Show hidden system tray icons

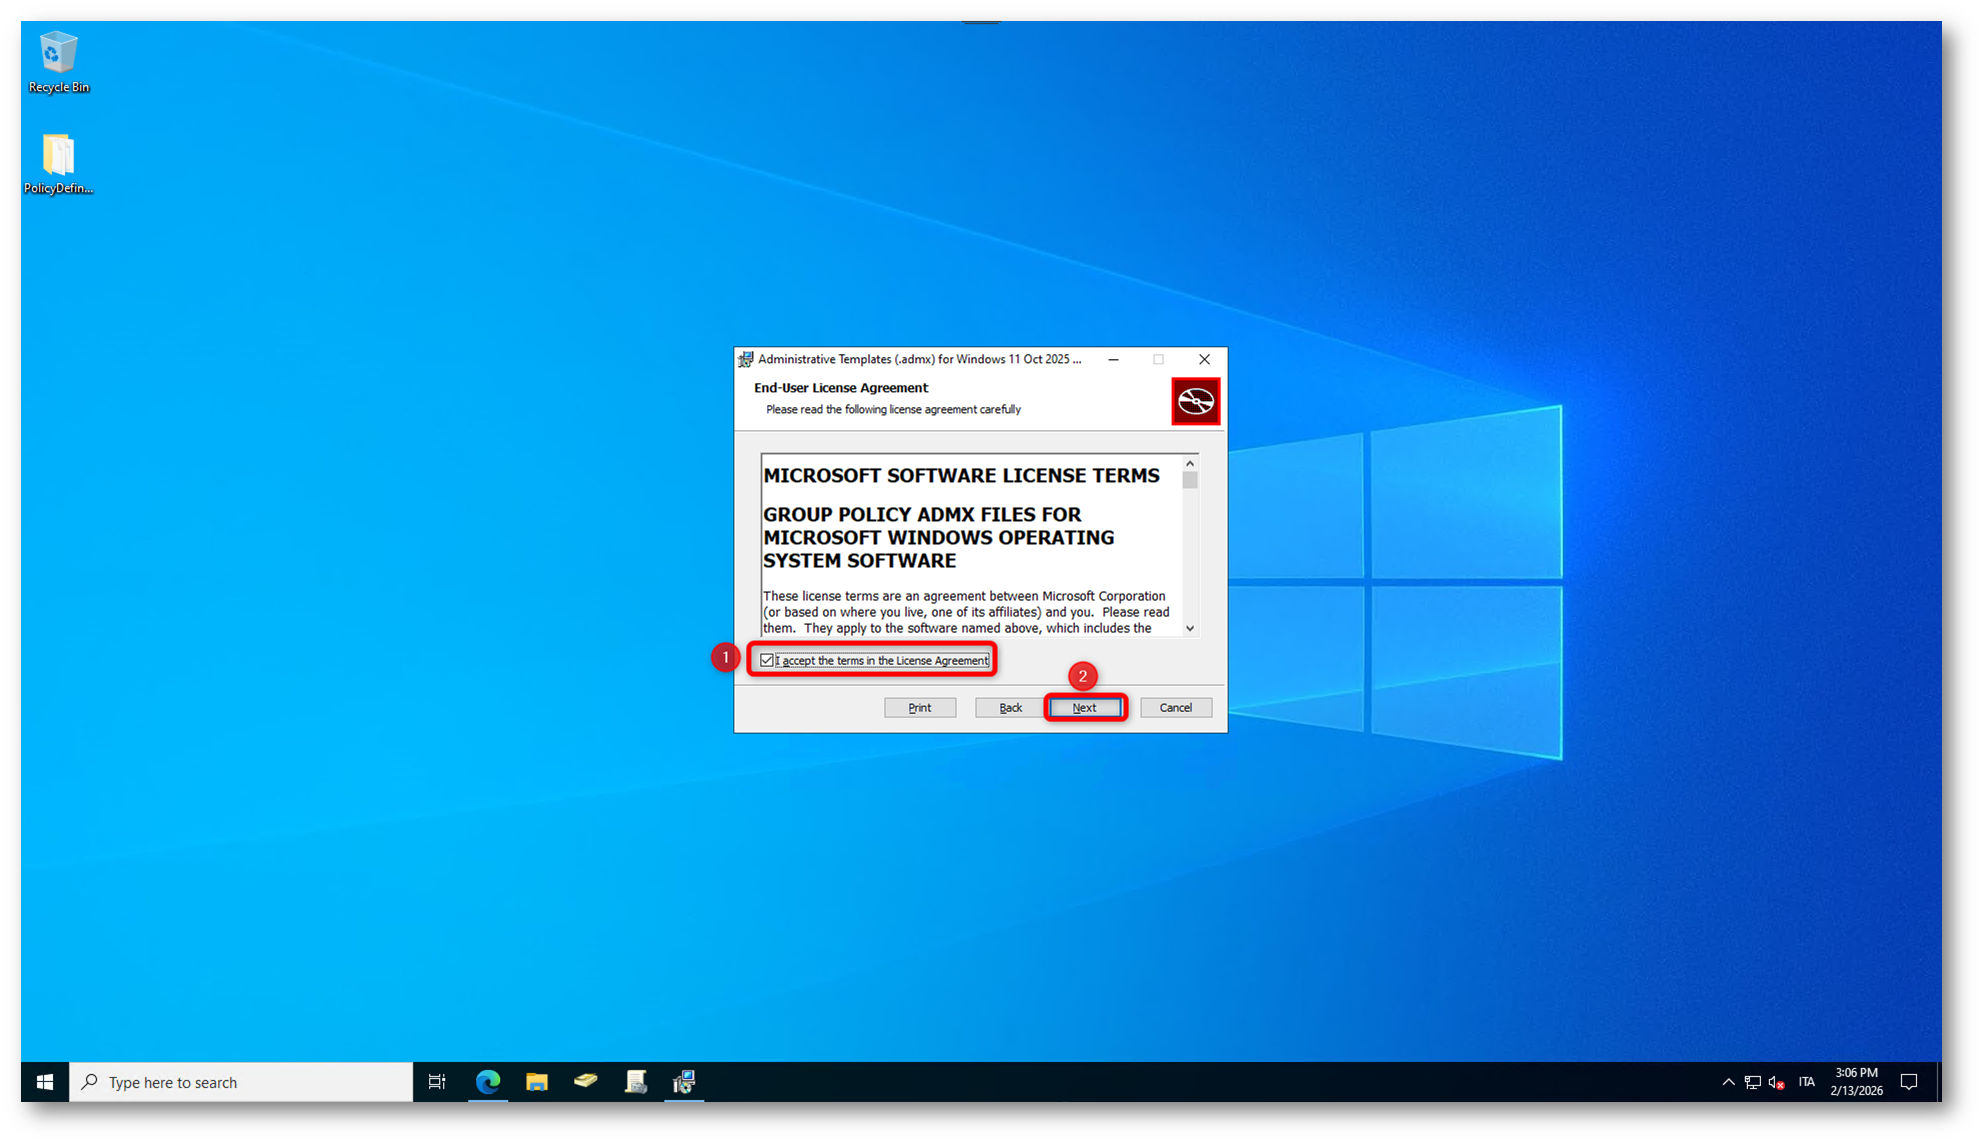[1728, 1082]
